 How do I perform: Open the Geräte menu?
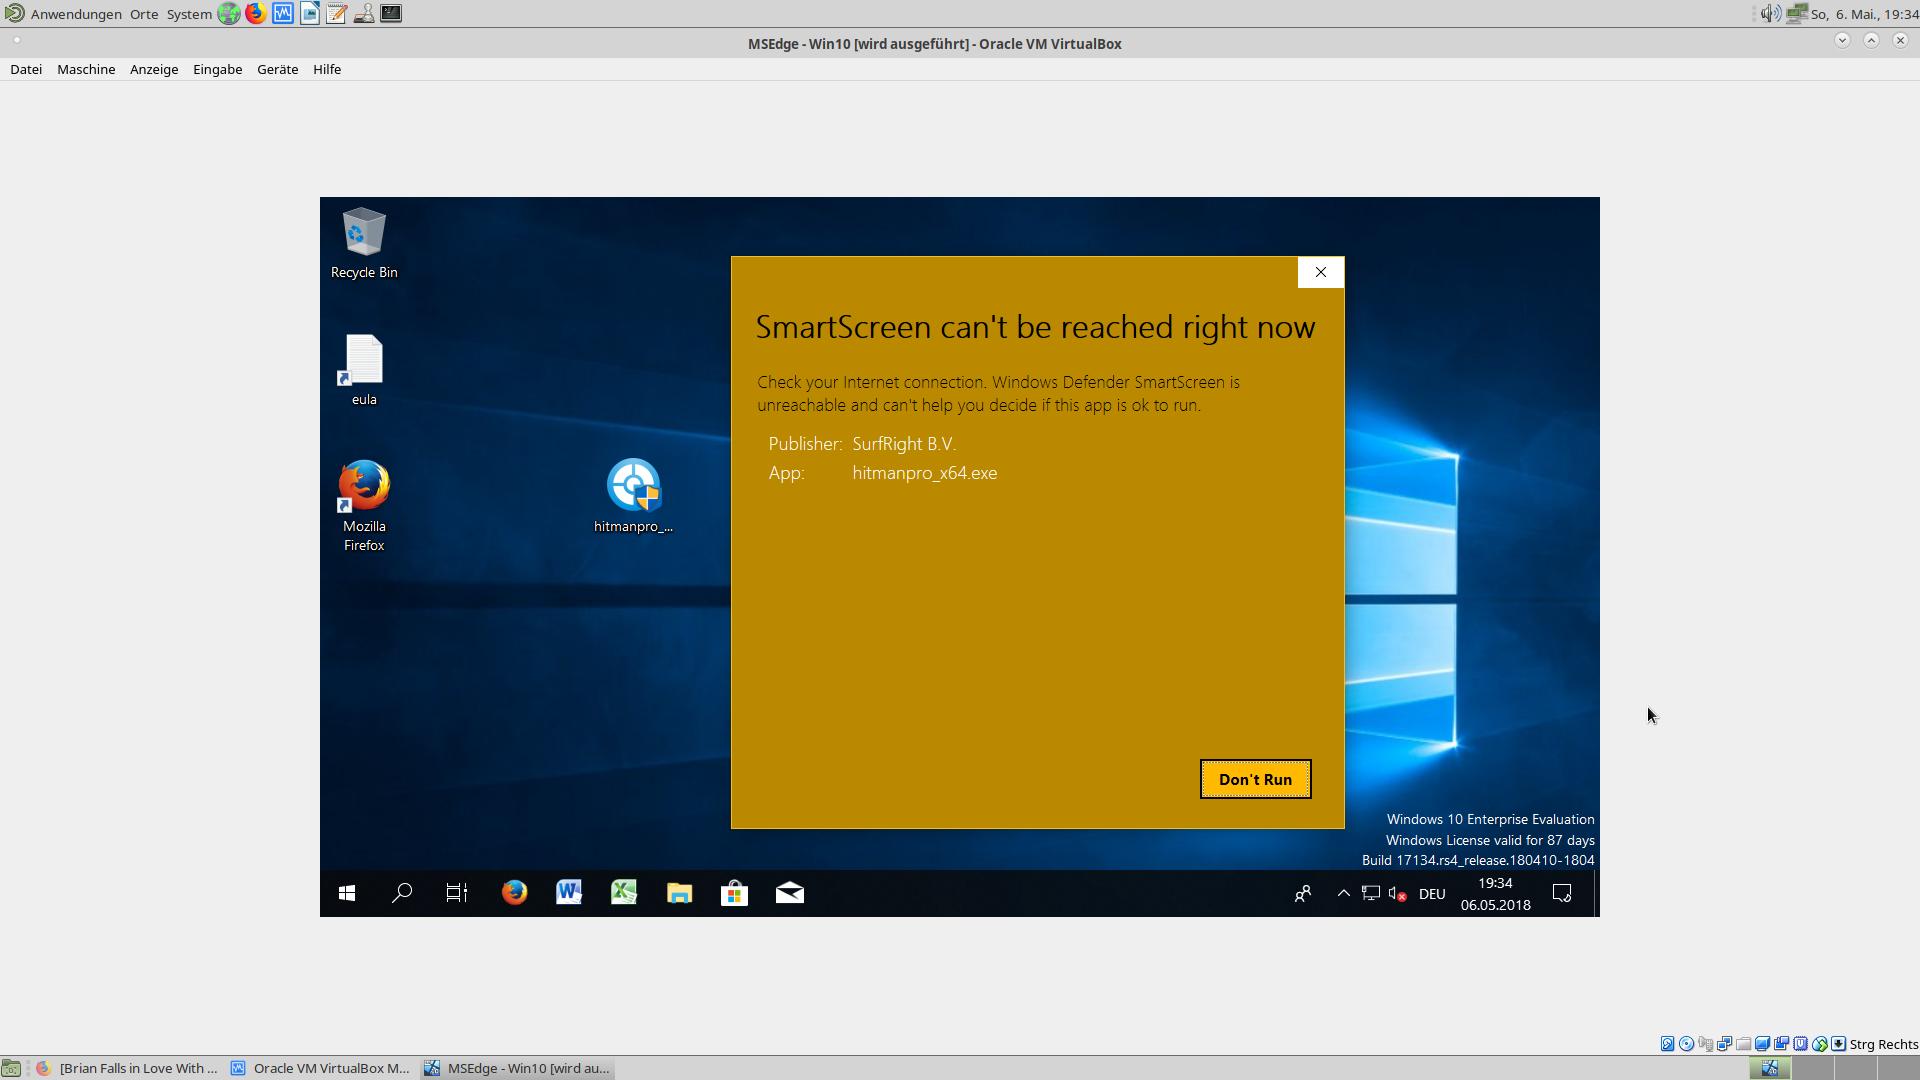pyautogui.click(x=277, y=69)
